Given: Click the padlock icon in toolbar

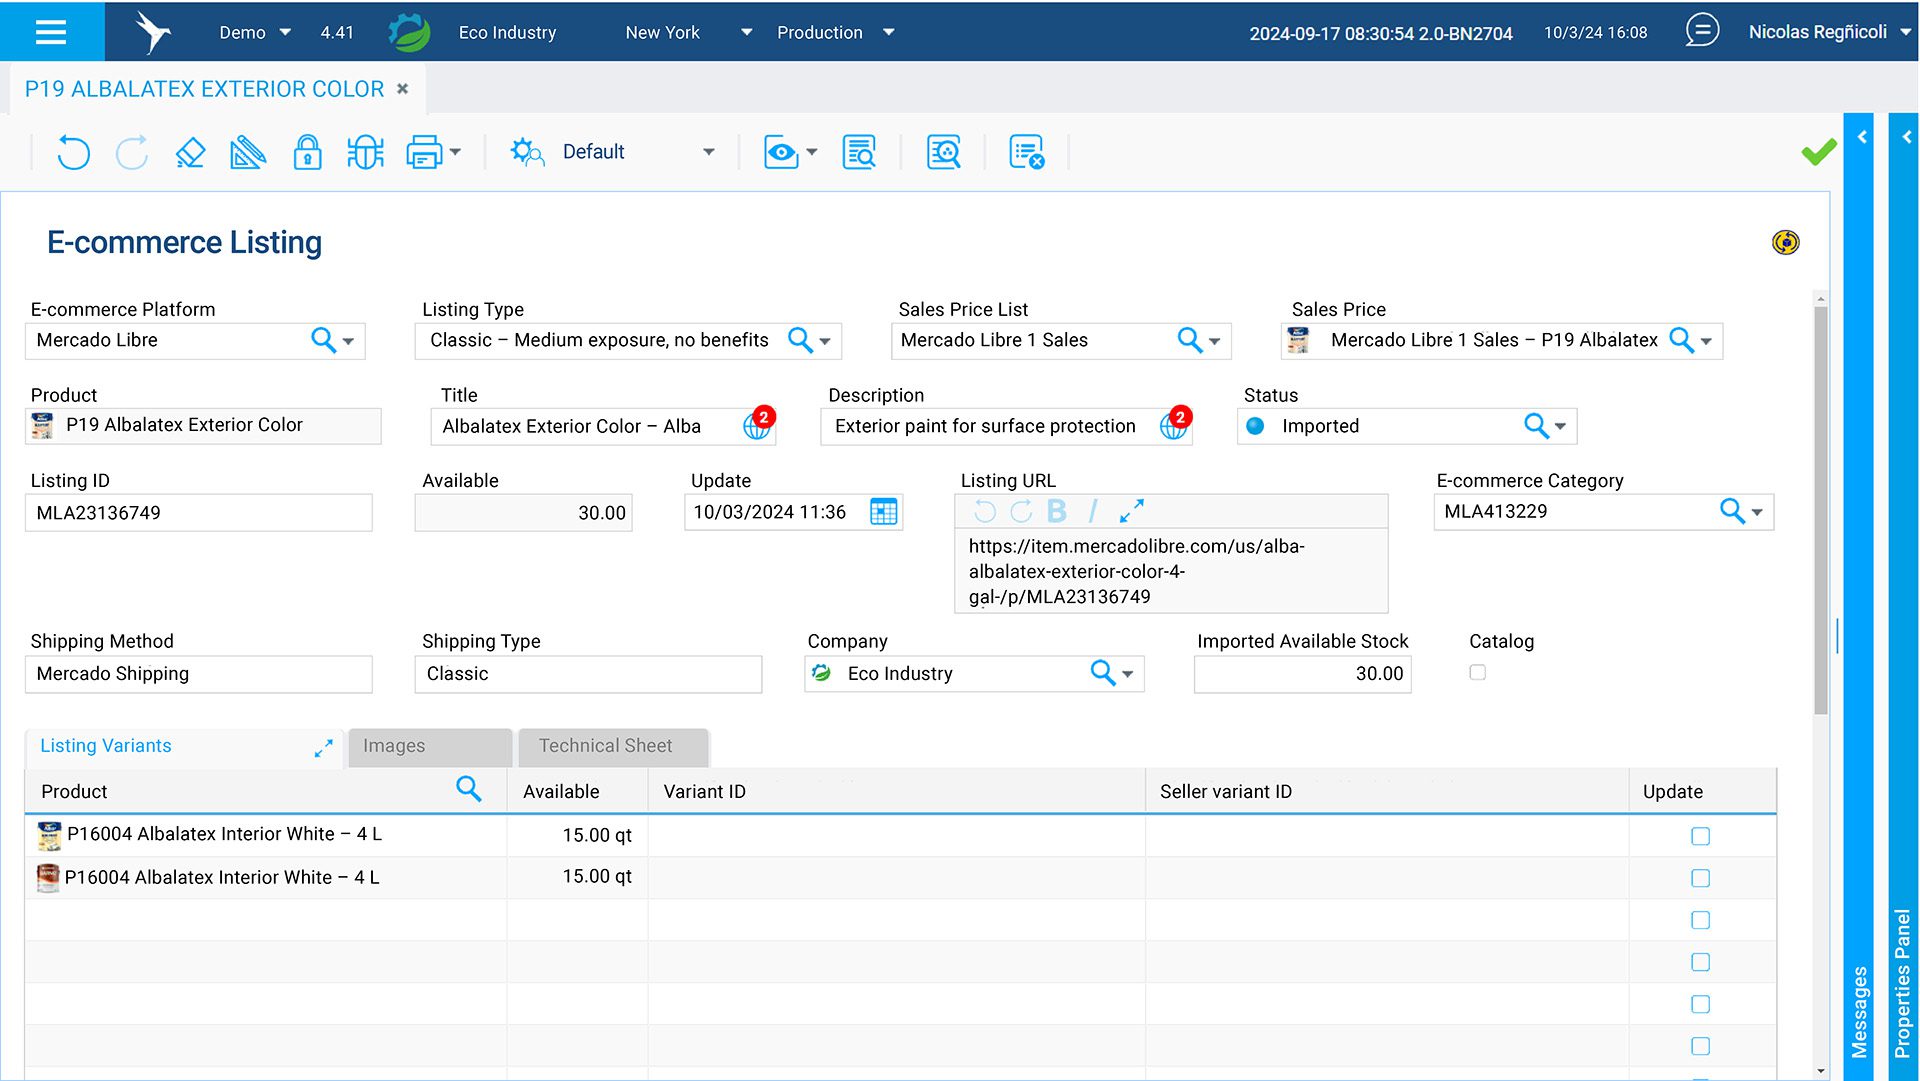Looking at the screenshot, I should point(307,152).
